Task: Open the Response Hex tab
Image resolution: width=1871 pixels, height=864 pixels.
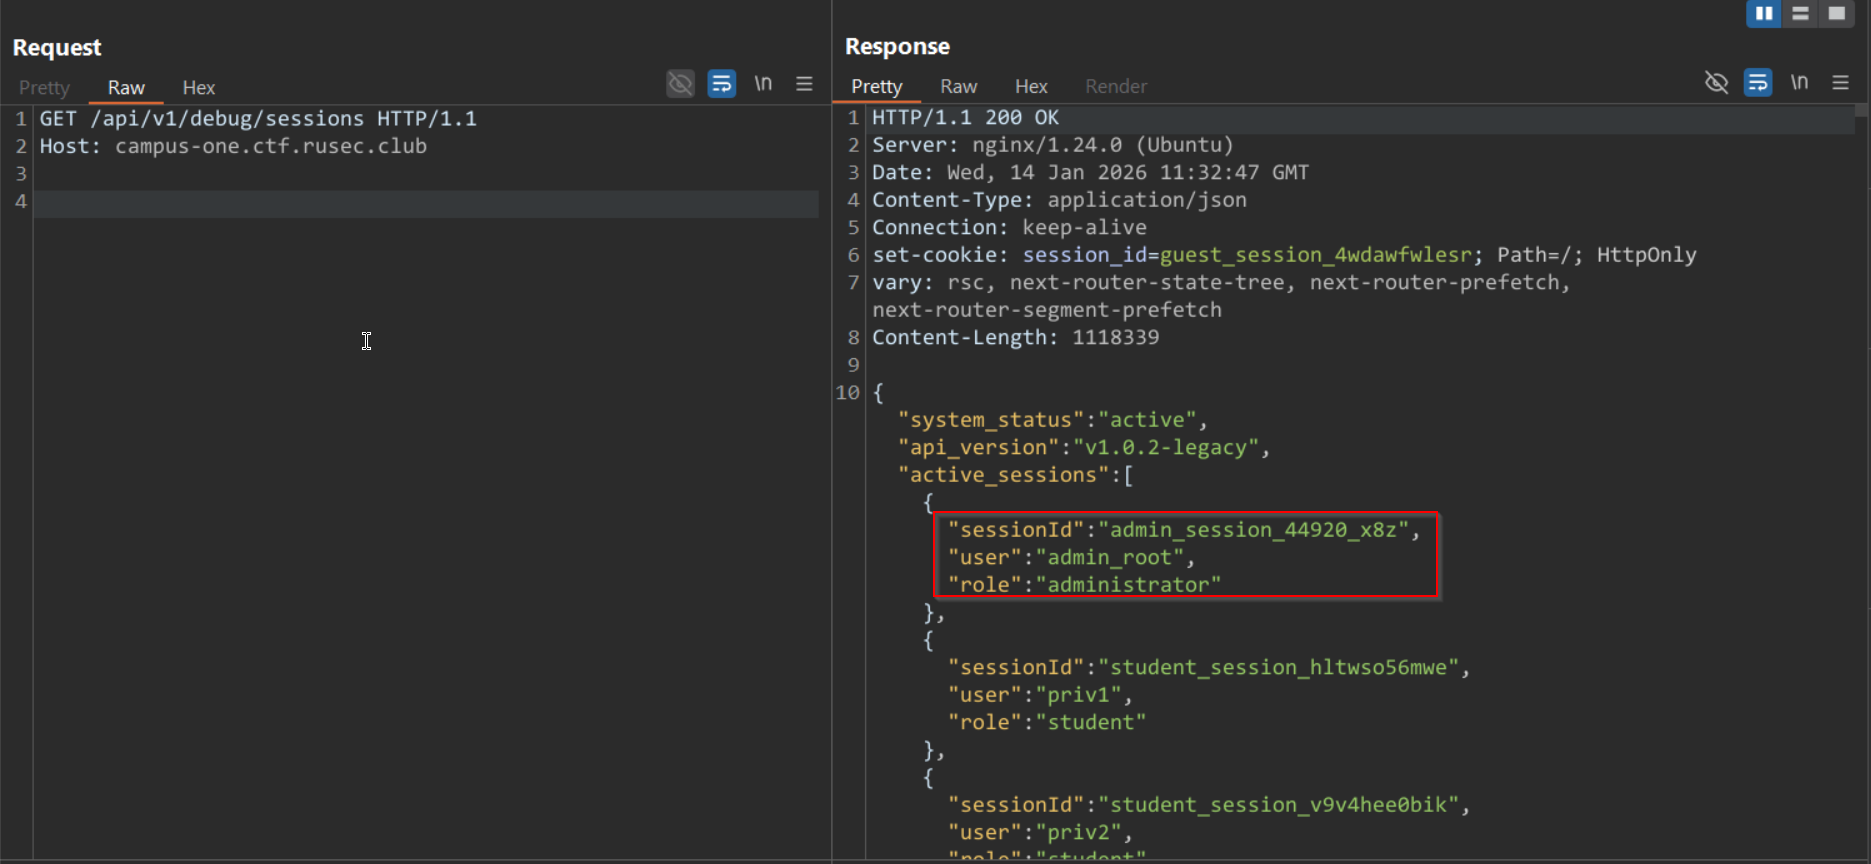Action: coord(1031,87)
